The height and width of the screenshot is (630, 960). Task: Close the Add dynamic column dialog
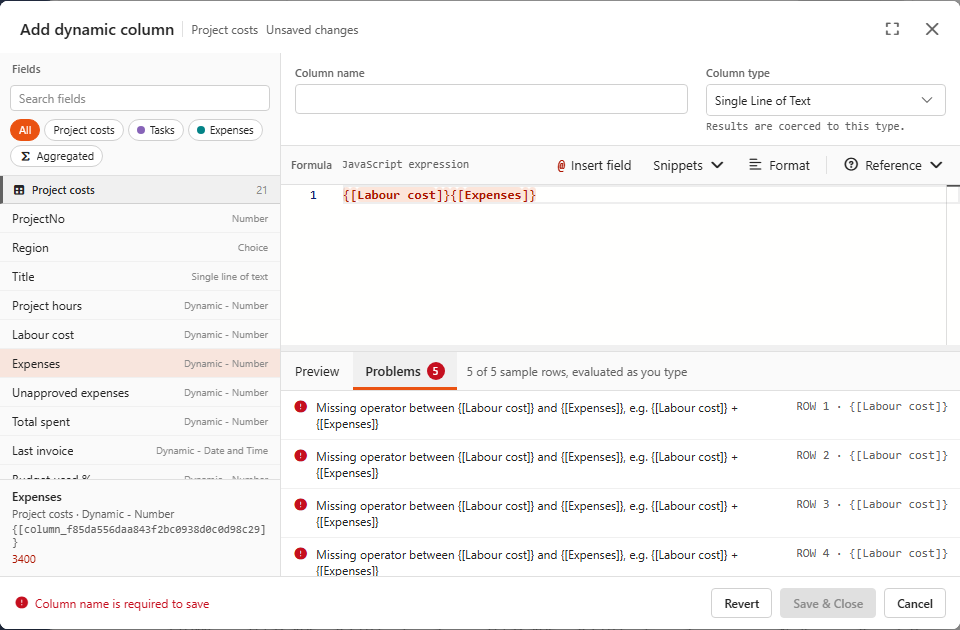[x=932, y=29]
